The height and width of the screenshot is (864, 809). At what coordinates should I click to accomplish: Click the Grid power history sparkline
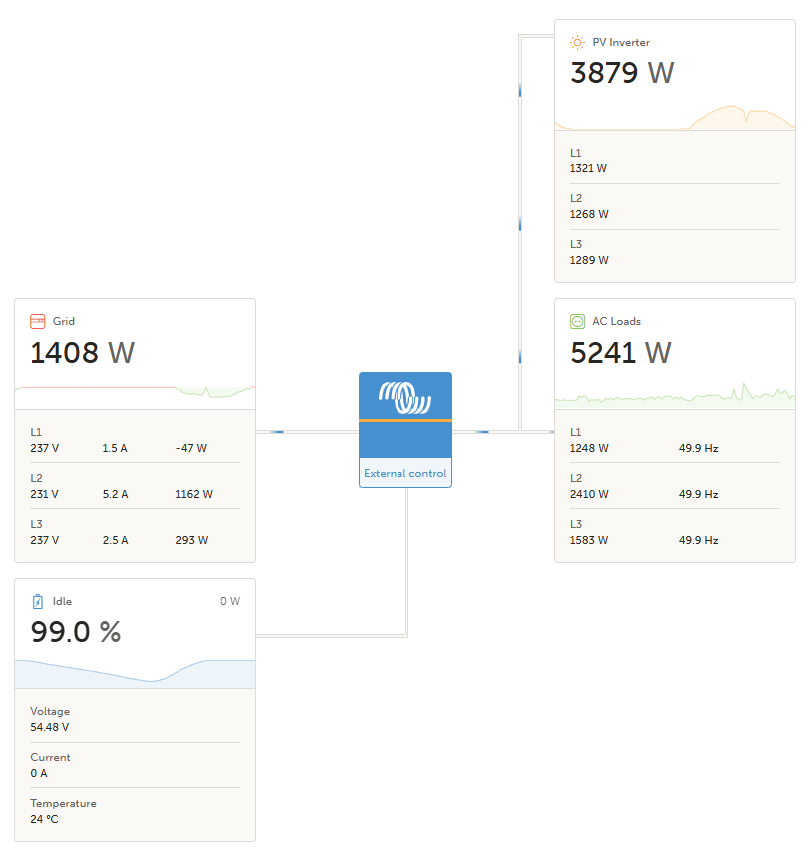135,394
